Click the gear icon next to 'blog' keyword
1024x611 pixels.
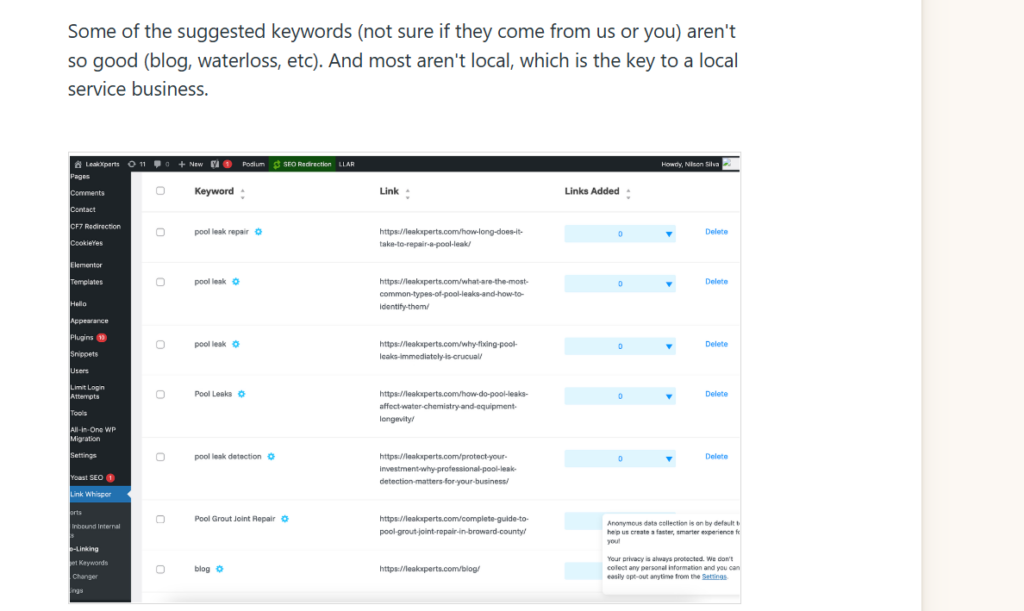point(220,569)
